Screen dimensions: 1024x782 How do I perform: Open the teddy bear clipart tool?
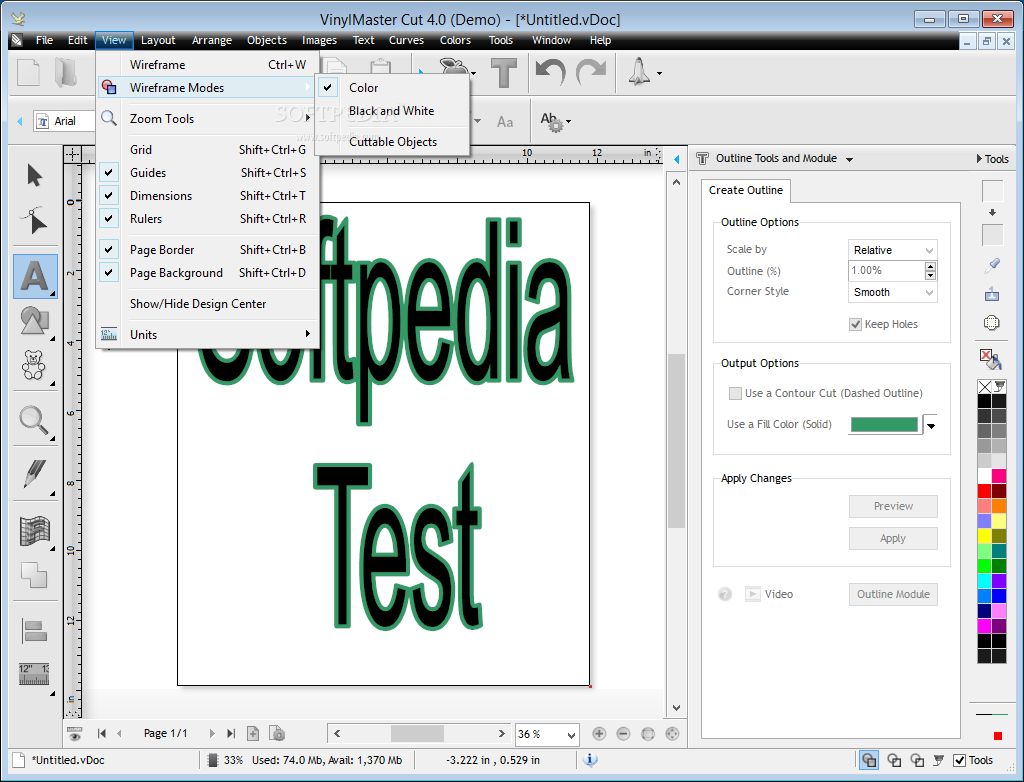pyautogui.click(x=33, y=365)
